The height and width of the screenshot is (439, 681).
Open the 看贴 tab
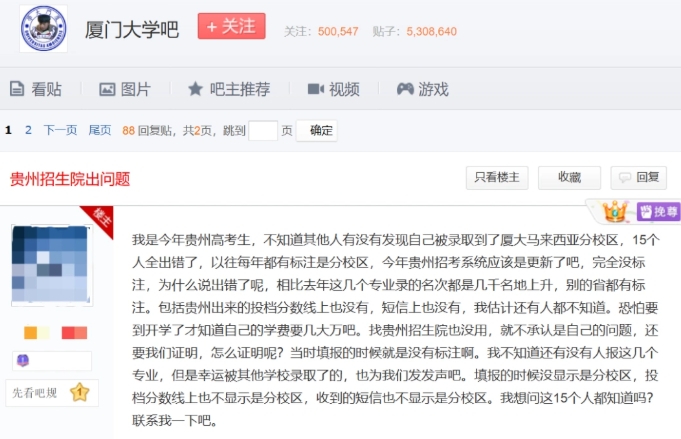point(36,89)
